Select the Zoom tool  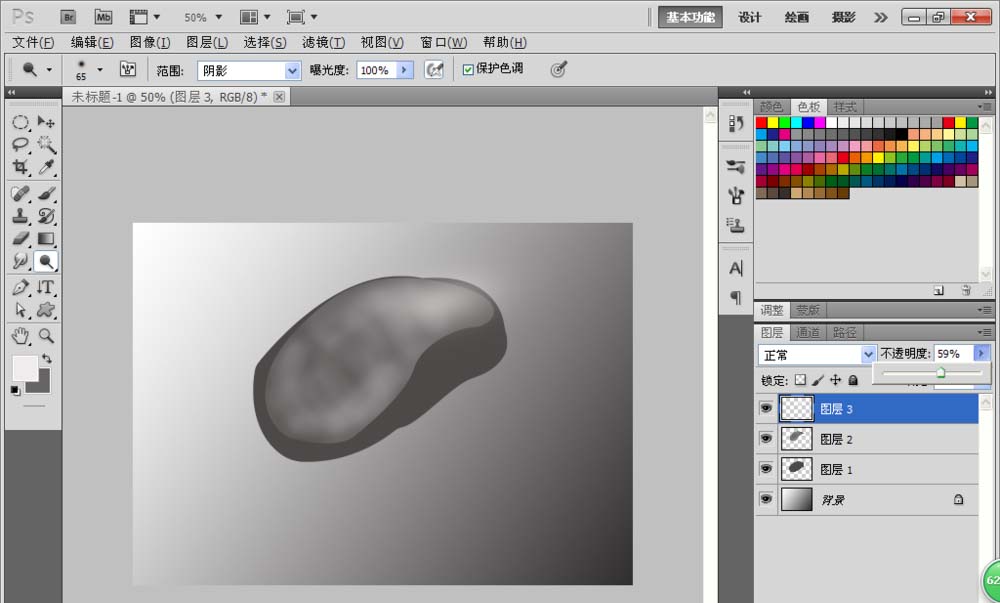coord(46,335)
